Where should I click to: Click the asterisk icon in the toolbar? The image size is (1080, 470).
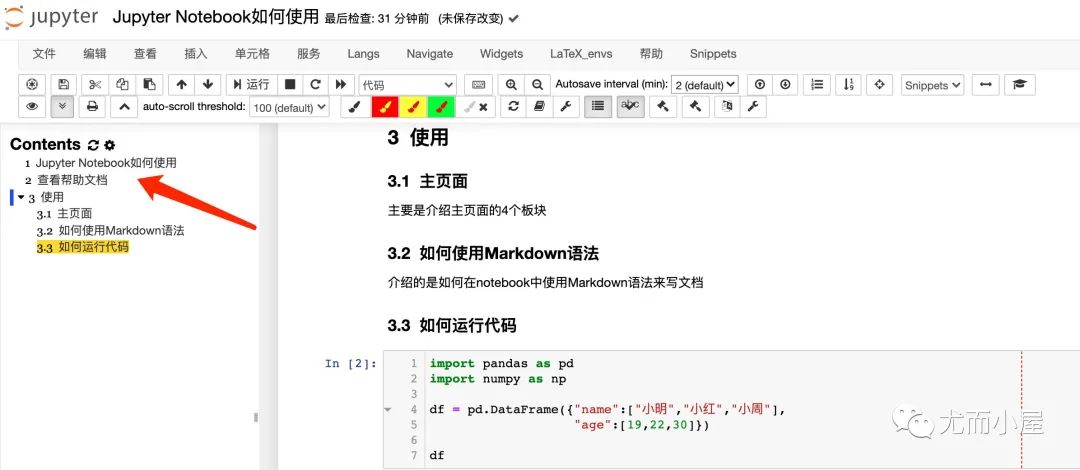point(32,84)
